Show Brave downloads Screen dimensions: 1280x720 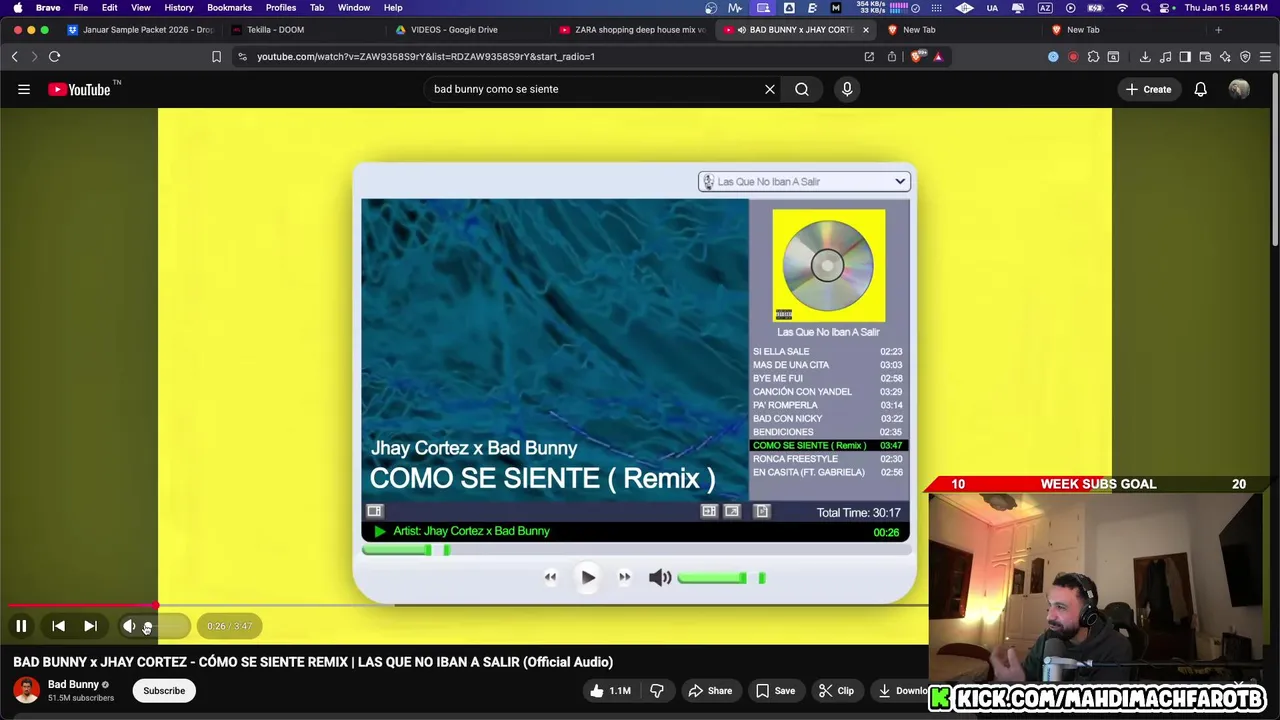(1145, 57)
